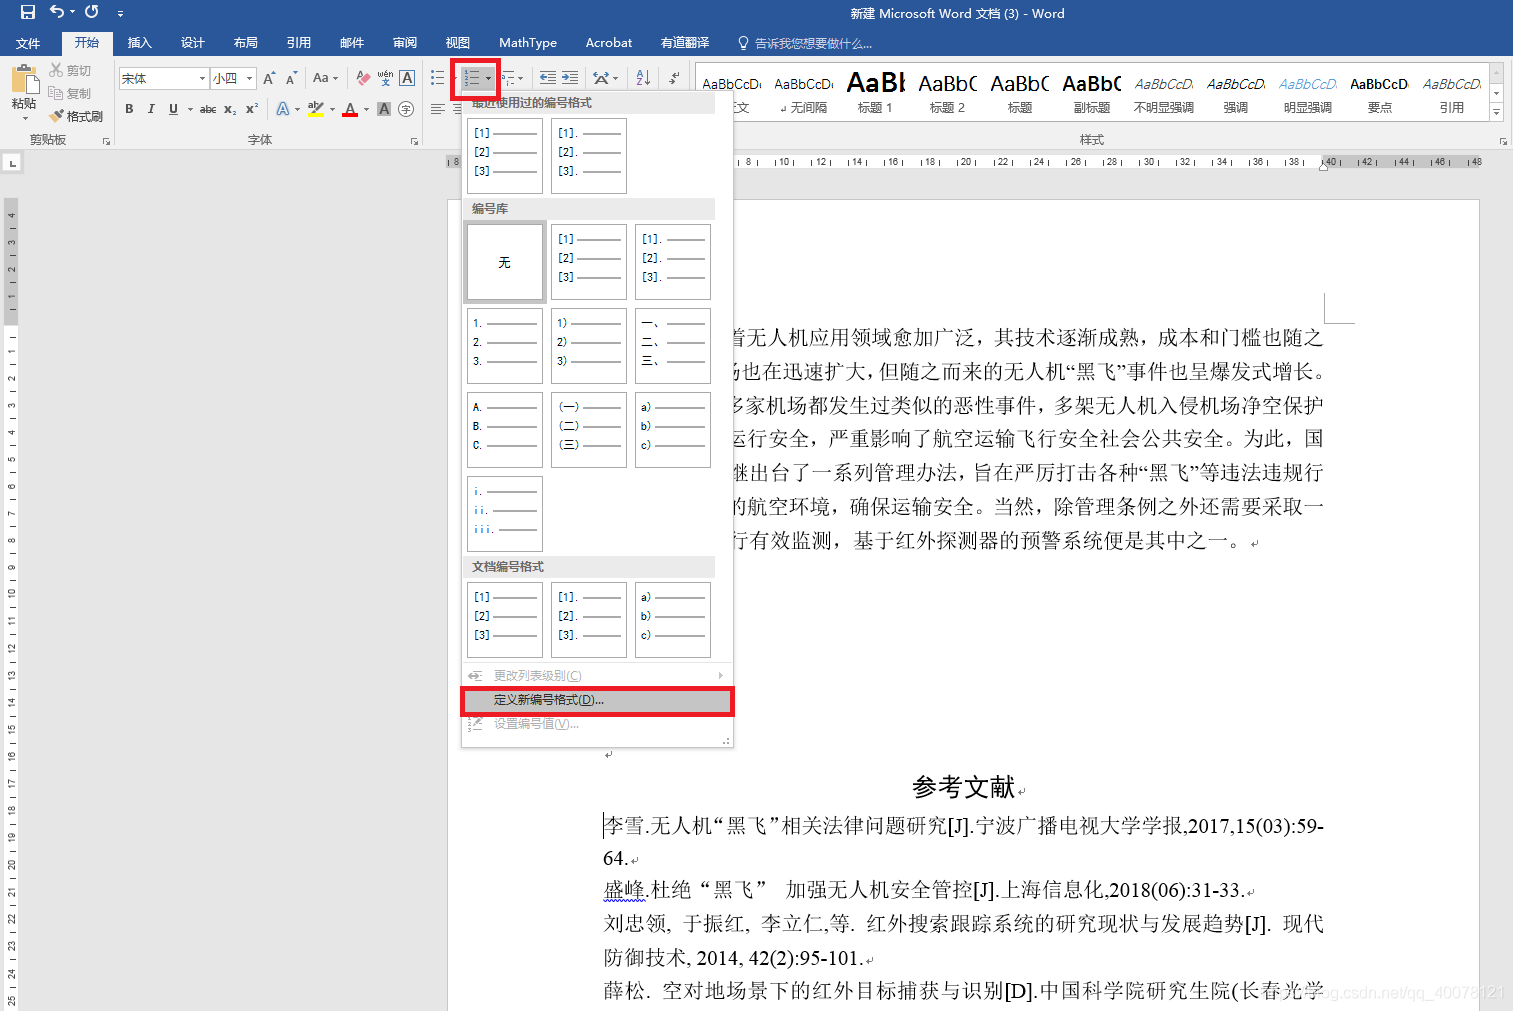Viewport: 1513px width, 1011px height.
Task: Open the Acrobat ribbon tab
Action: 608,43
